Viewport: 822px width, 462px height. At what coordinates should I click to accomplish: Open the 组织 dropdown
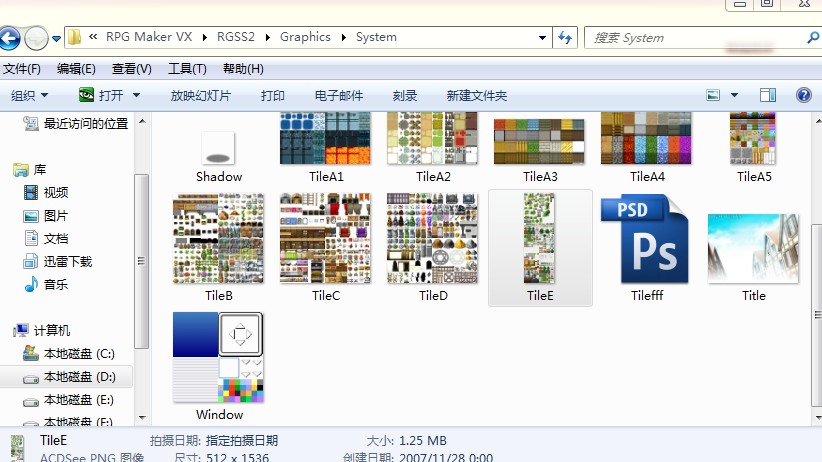click(x=29, y=95)
